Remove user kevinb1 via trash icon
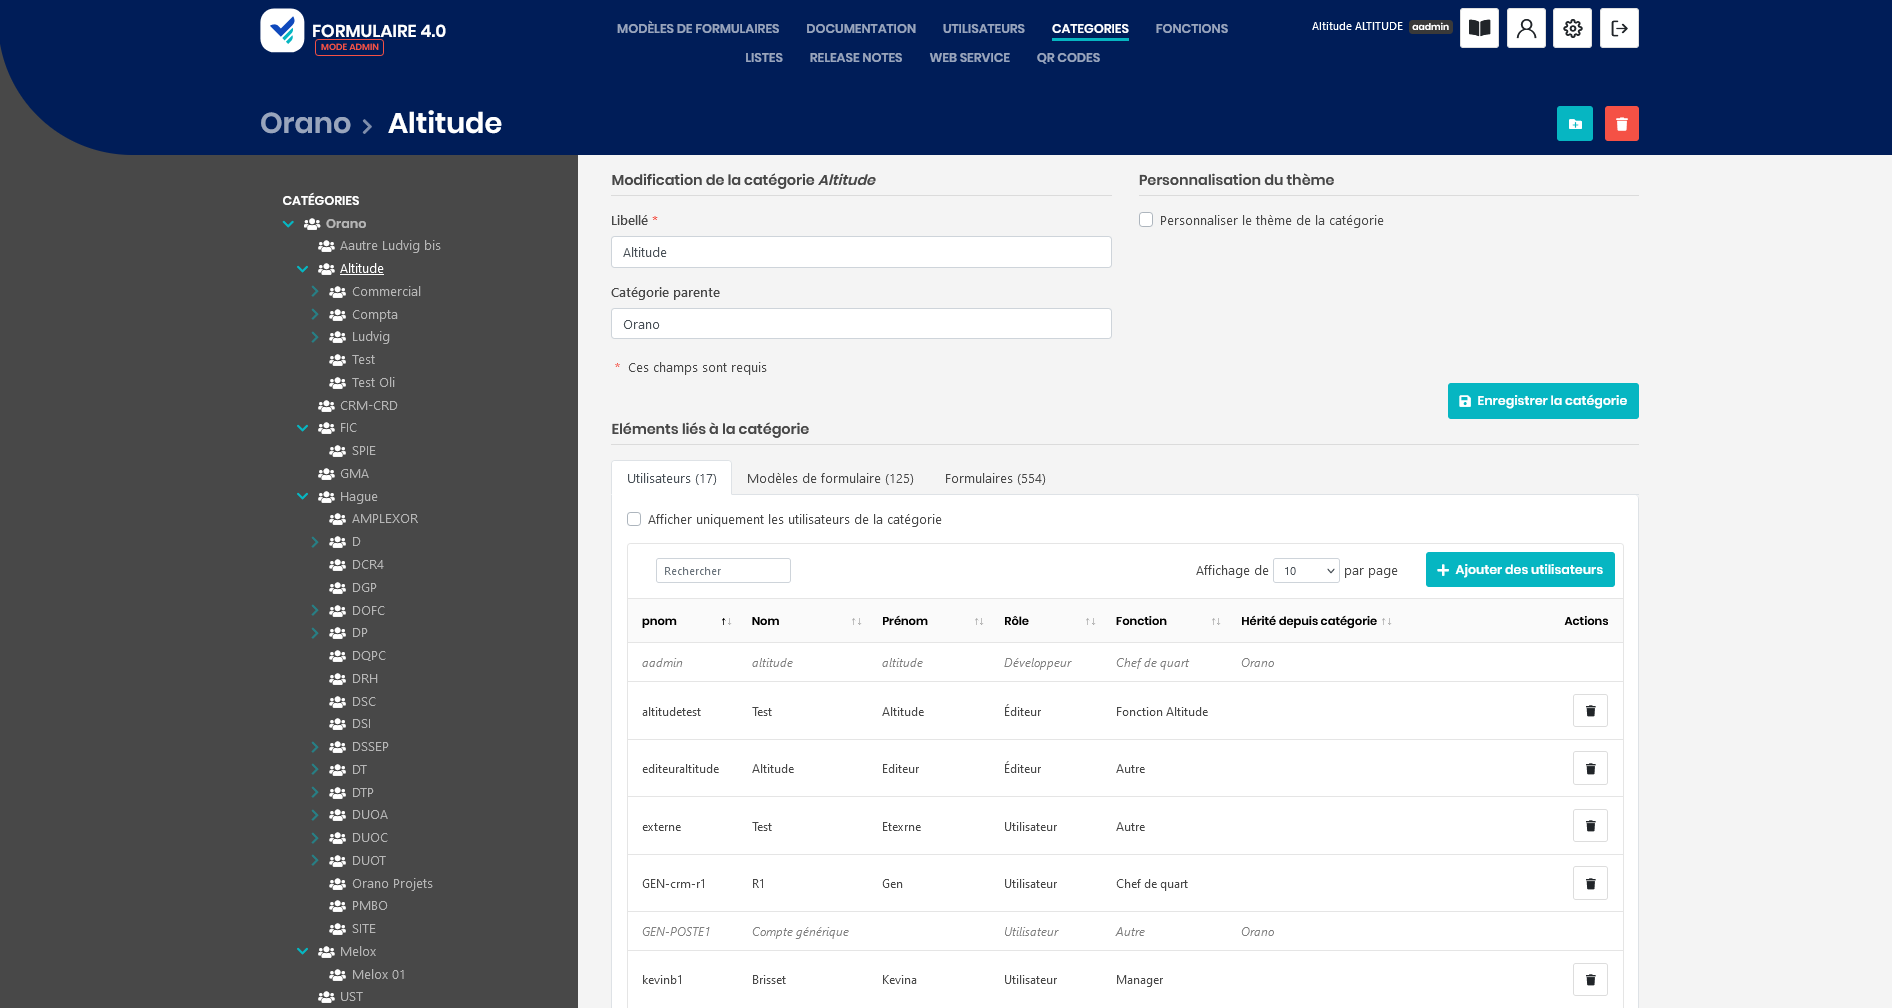This screenshot has width=1892, height=1008. [x=1590, y=980]
